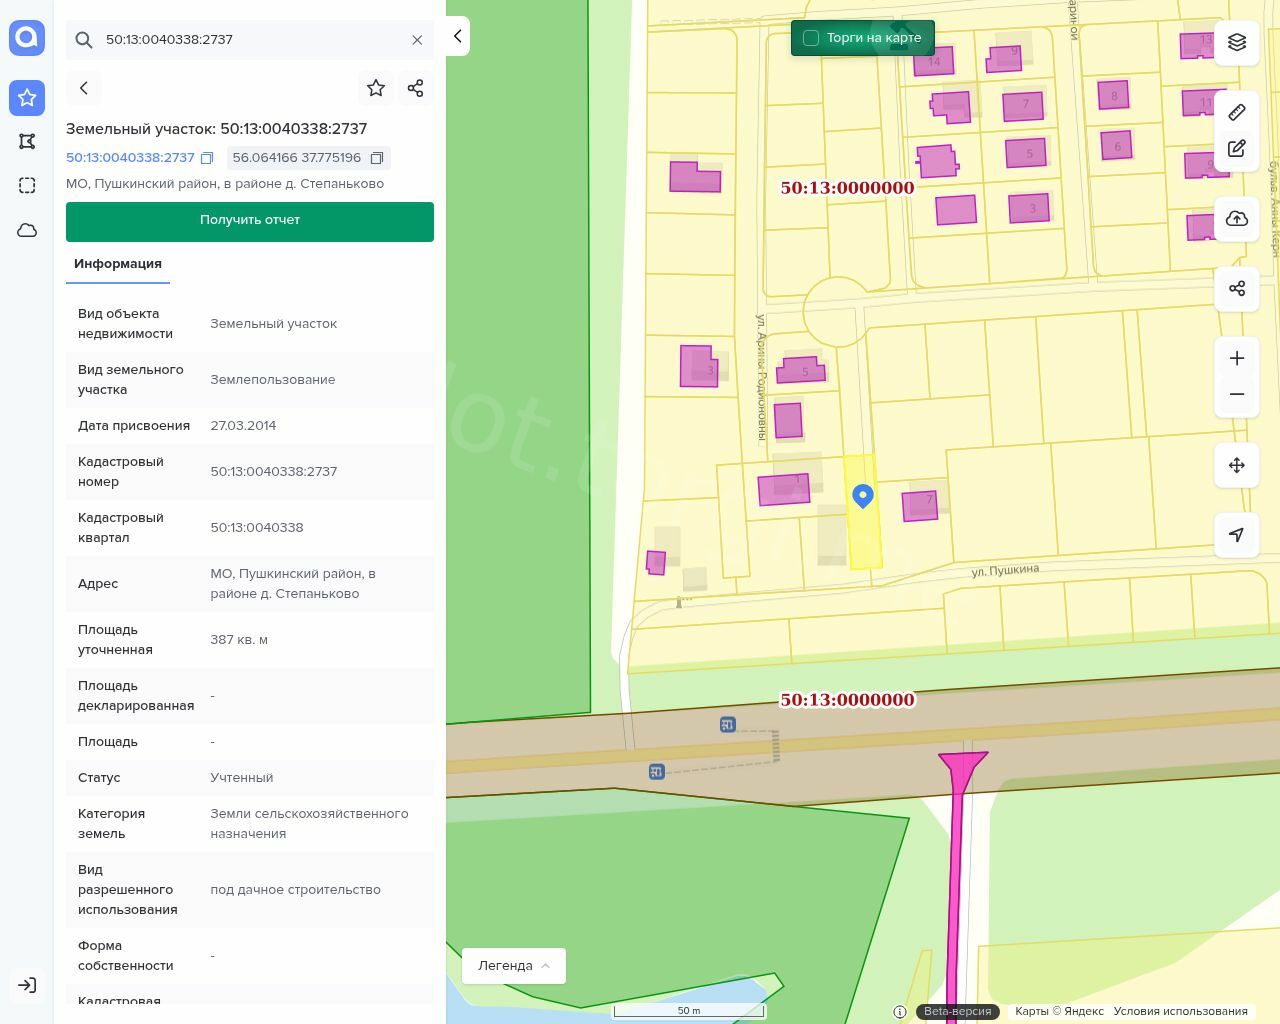This screenshot has height=1024, width=1280.
Task: Copy coordinates 56.064166 37.775196
Action: coord(377,158)
